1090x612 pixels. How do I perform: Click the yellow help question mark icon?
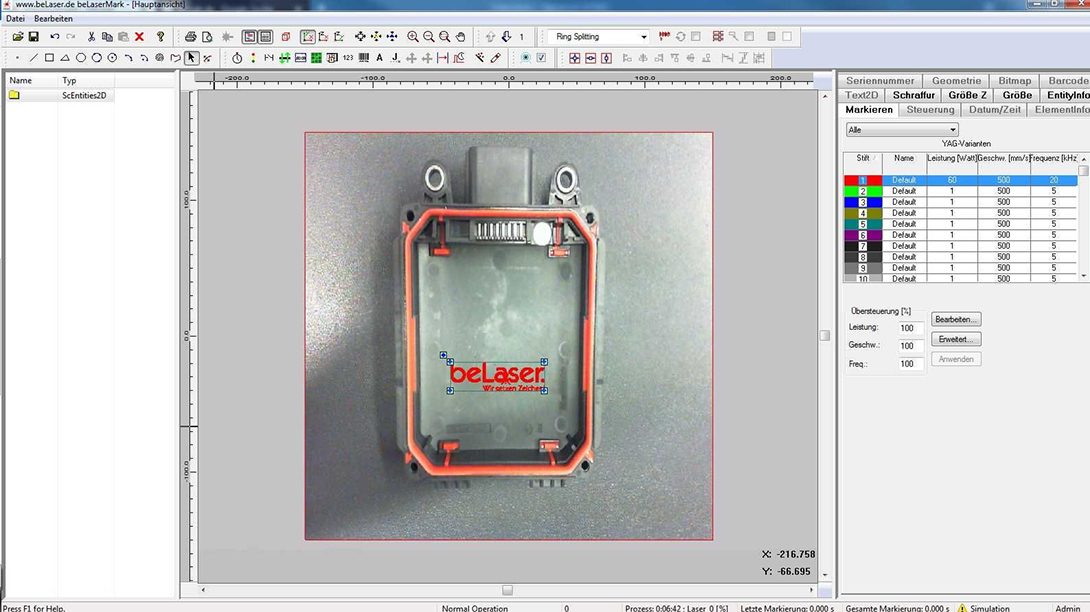click(x=160, y=37)
